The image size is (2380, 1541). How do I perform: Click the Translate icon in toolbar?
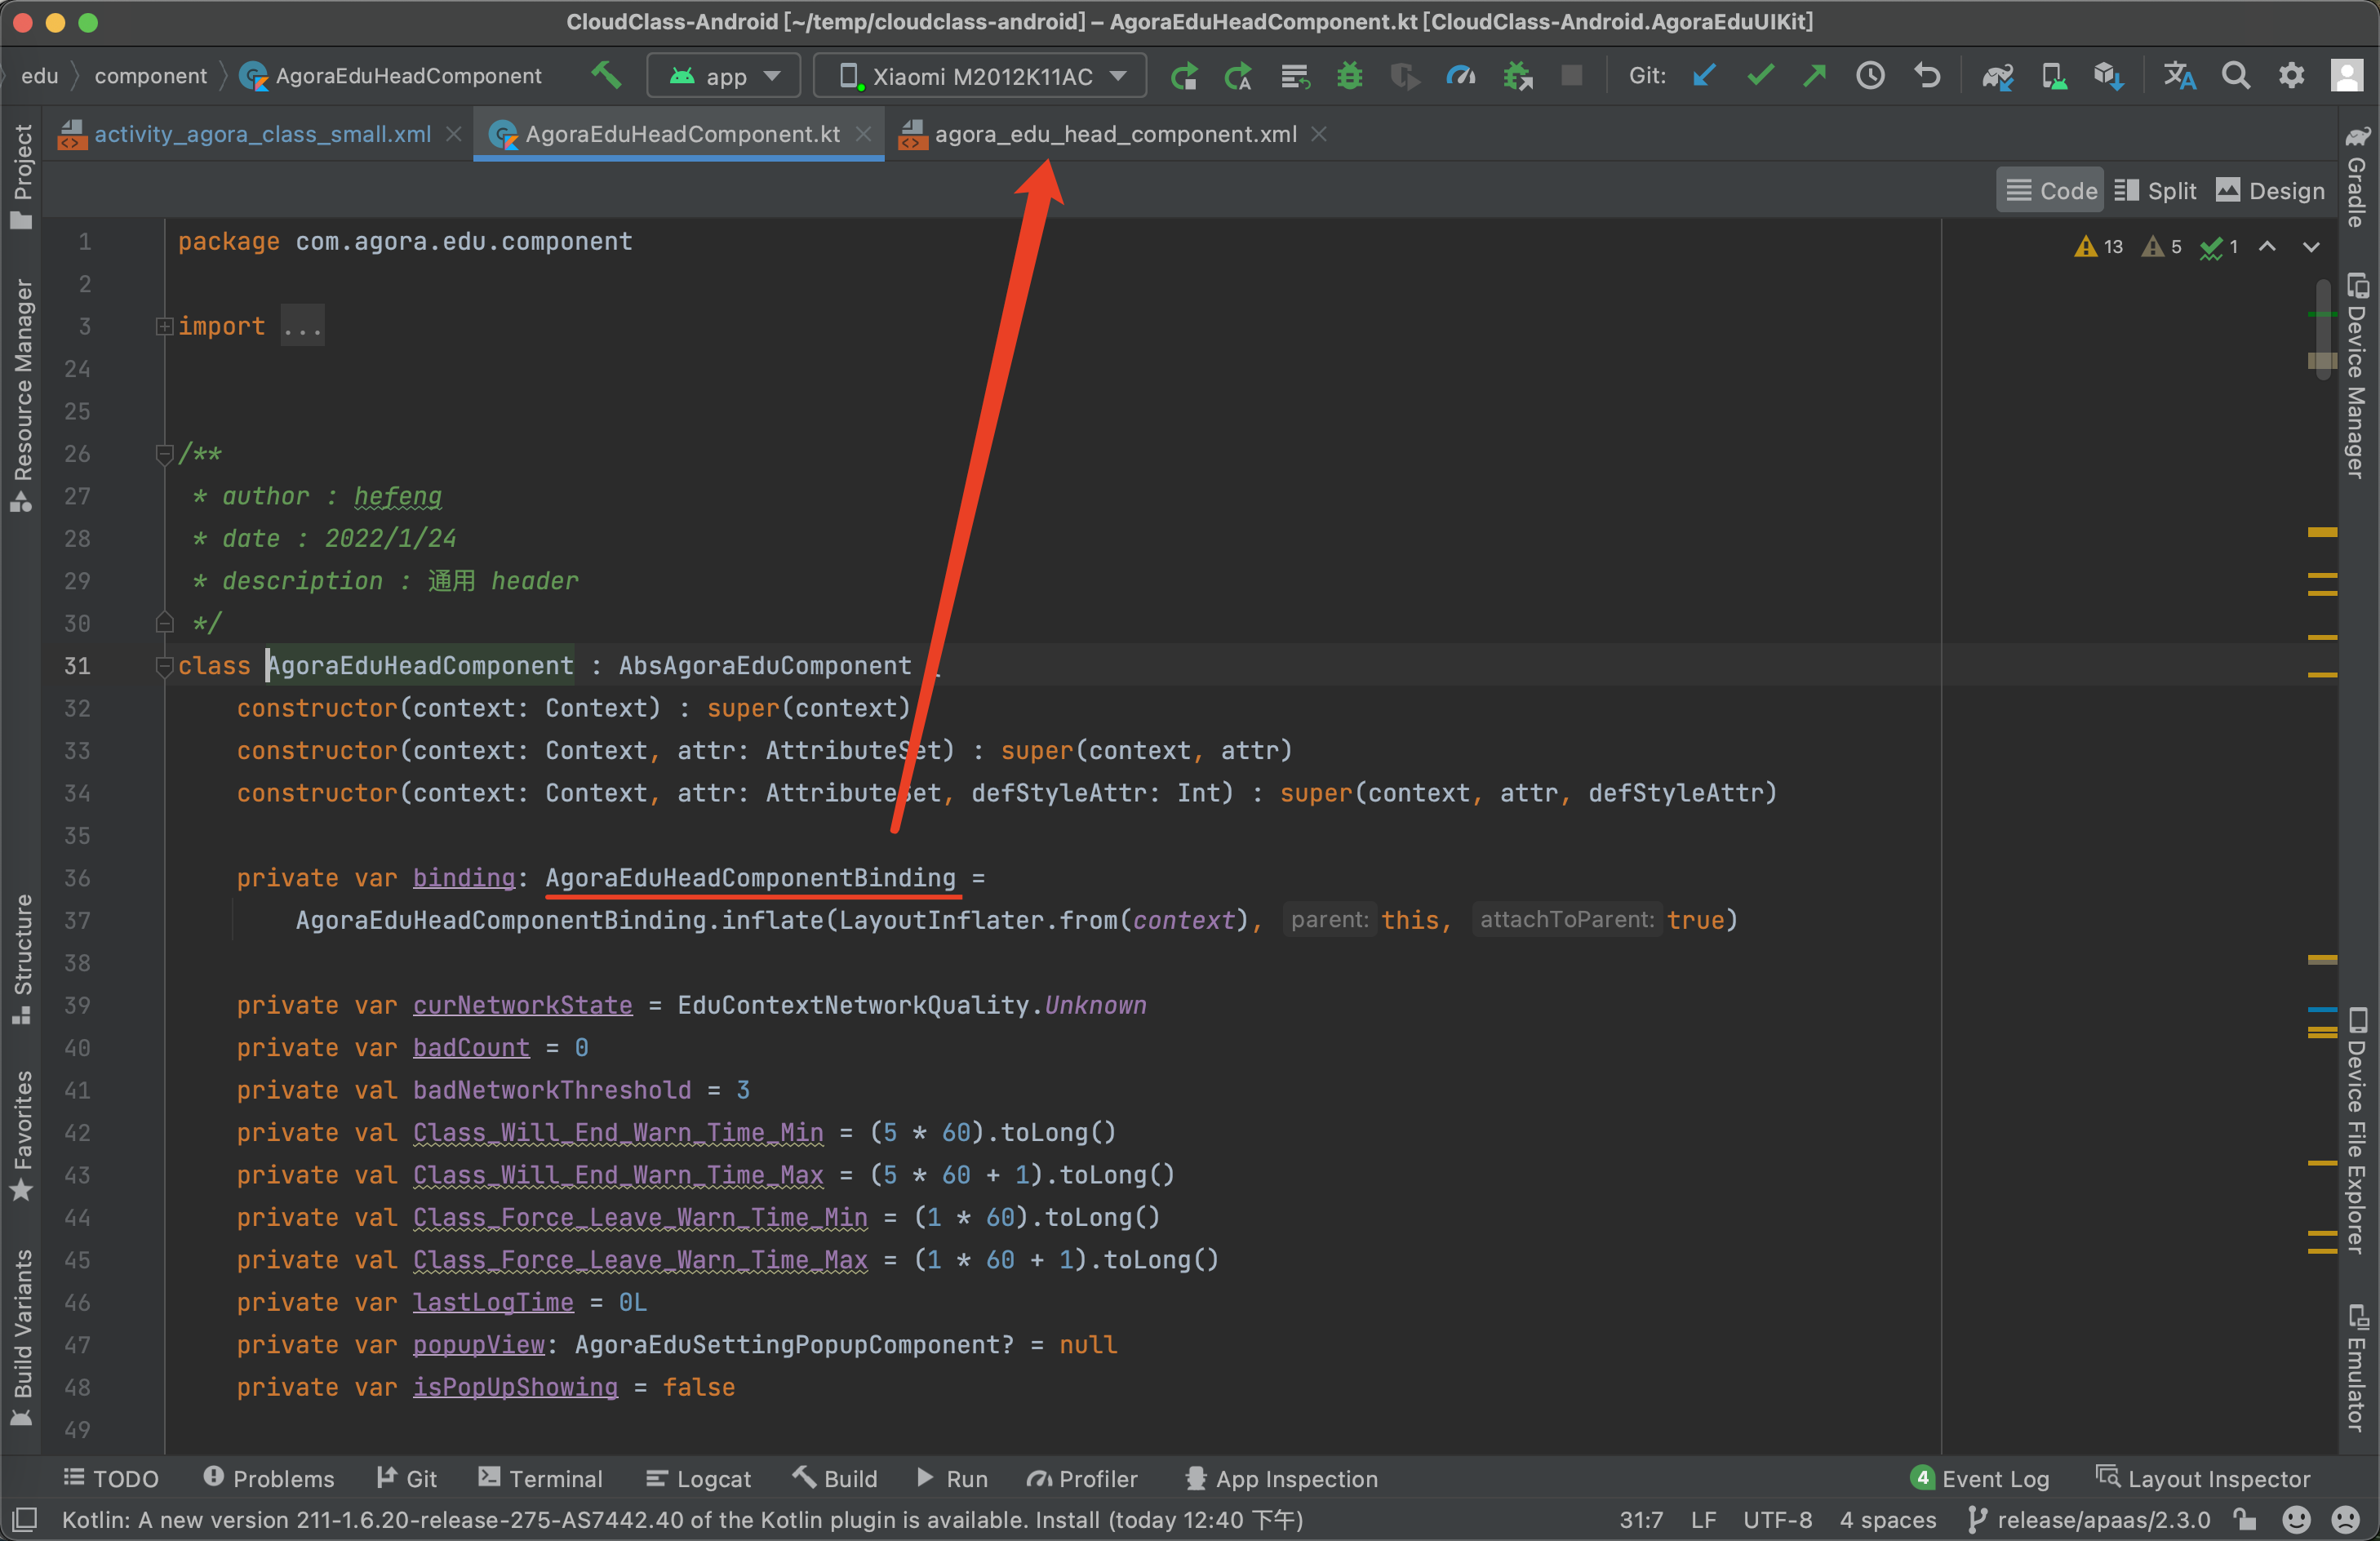point(2180,76)
